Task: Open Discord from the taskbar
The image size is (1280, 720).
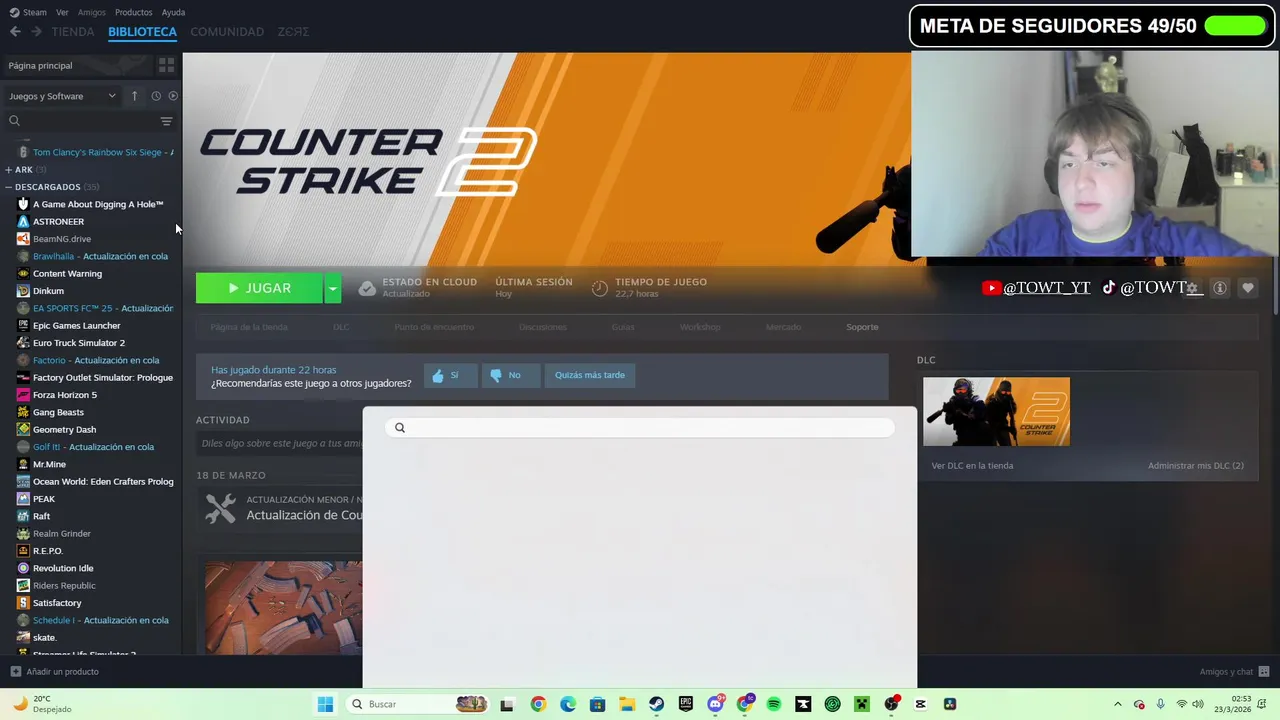Action: coord(715,704)
